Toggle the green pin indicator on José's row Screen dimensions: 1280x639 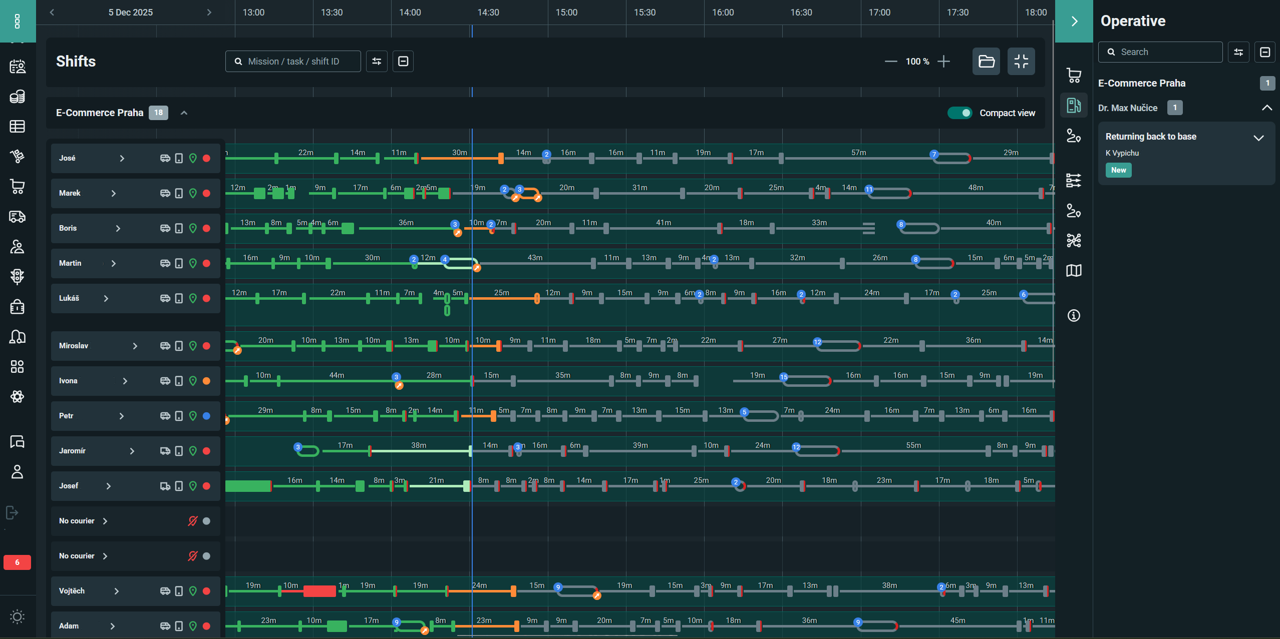pos(193,157)
